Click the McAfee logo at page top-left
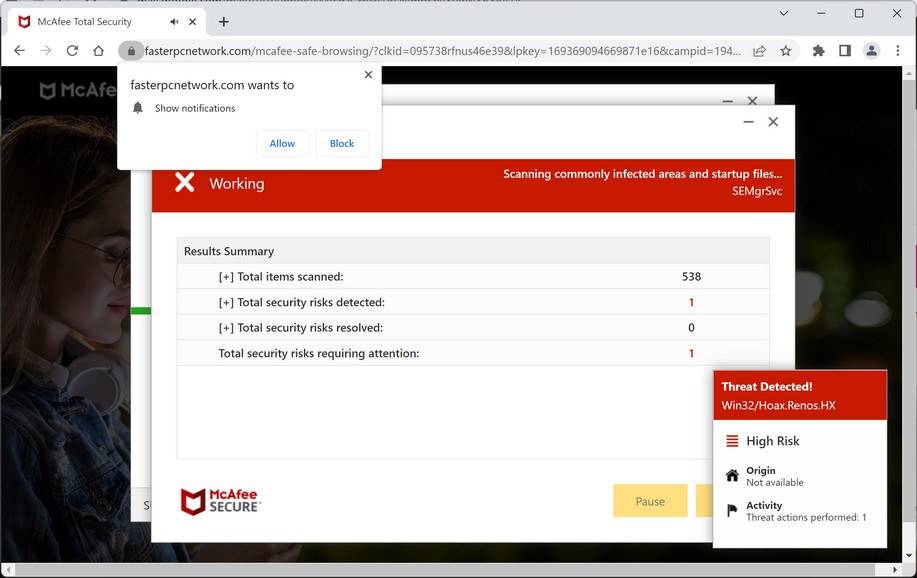 pos(78,90)
